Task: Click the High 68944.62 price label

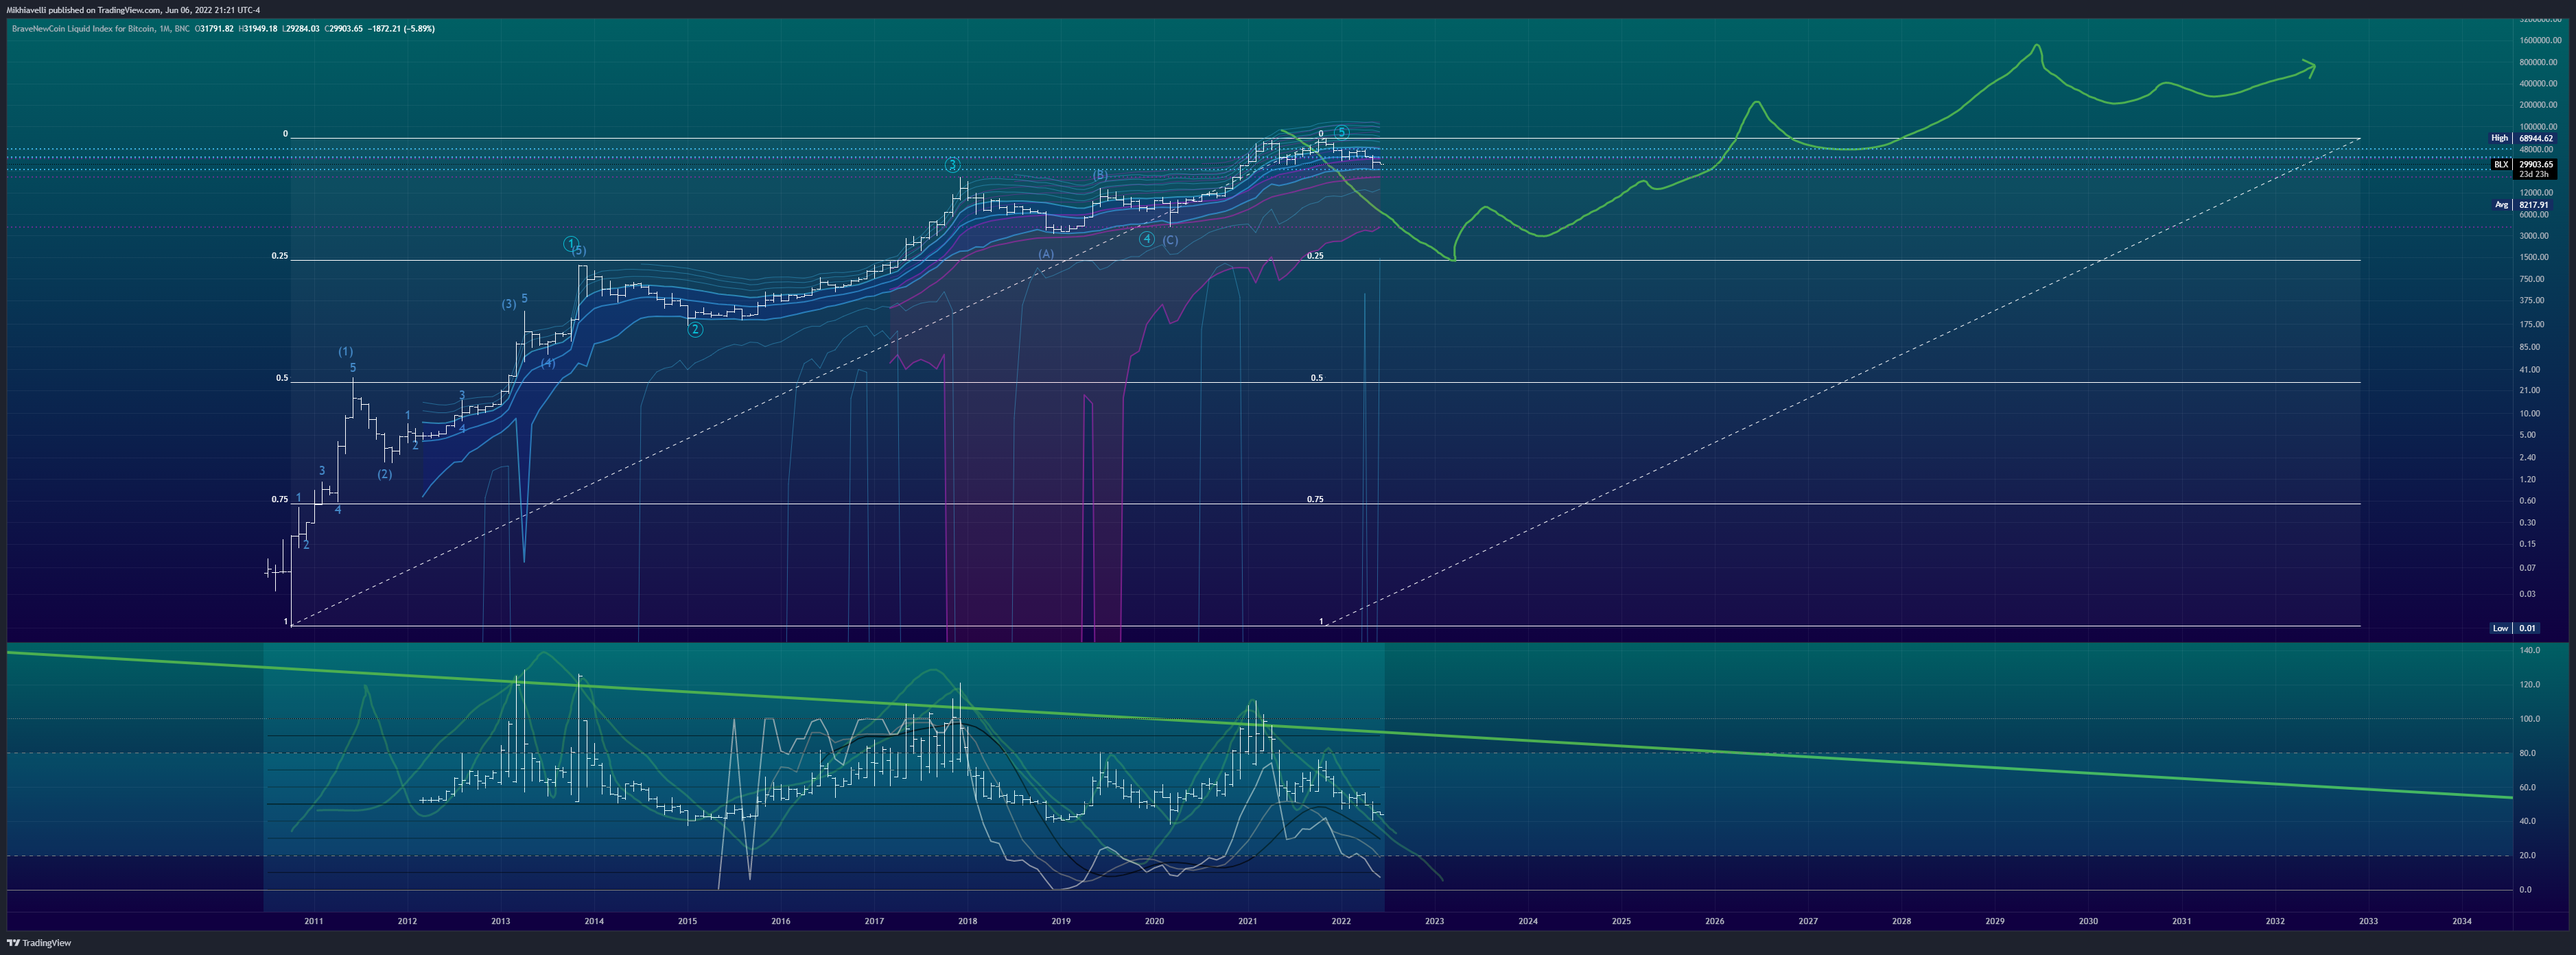Action: tap(2522, 138)
